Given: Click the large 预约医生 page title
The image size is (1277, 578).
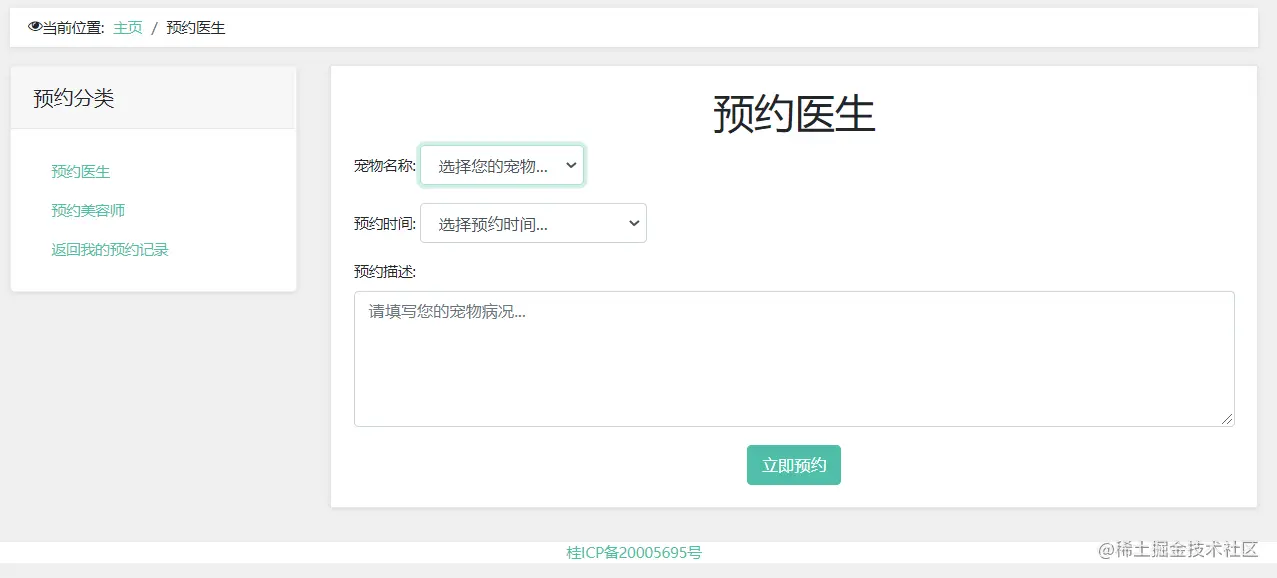Looking at the screenshot, I should 794,114.
